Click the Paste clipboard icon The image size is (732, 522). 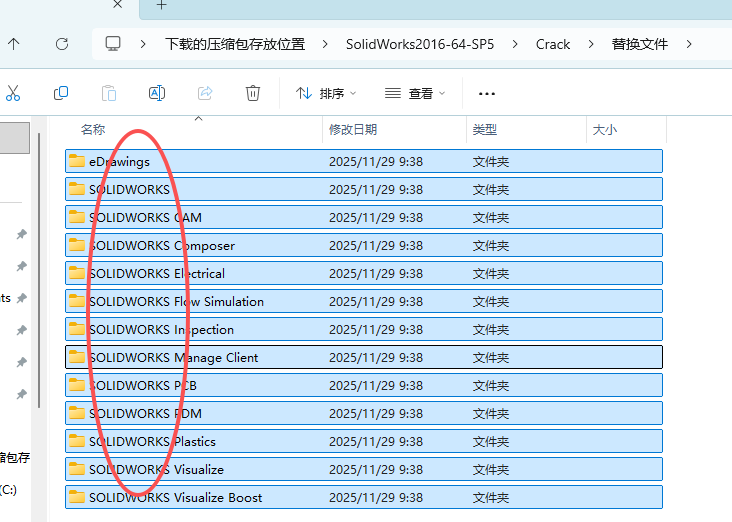109,93
